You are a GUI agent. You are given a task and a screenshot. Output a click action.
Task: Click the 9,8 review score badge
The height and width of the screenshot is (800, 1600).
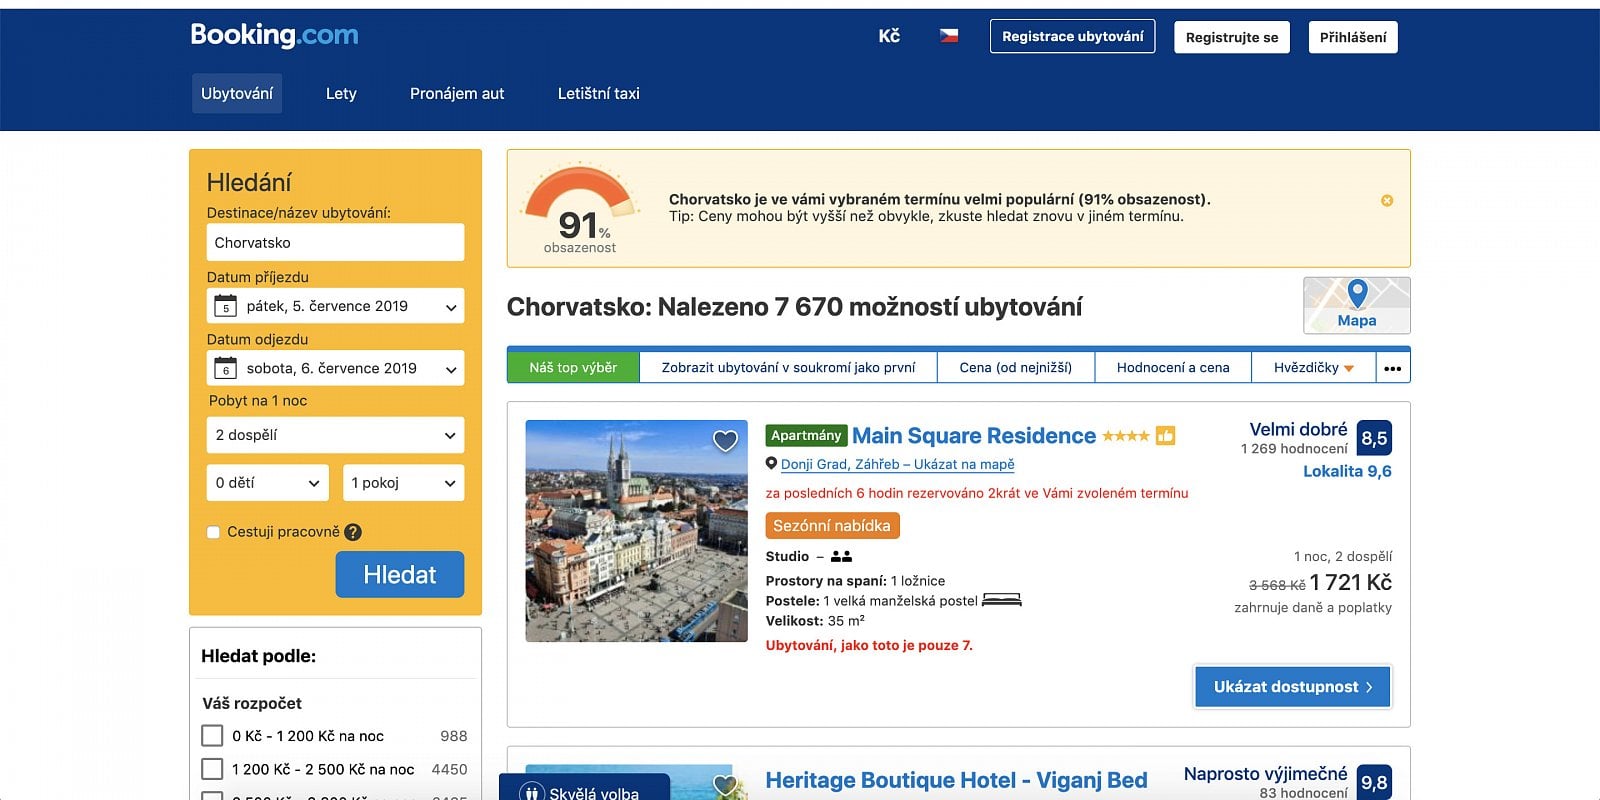[1375, 782]
